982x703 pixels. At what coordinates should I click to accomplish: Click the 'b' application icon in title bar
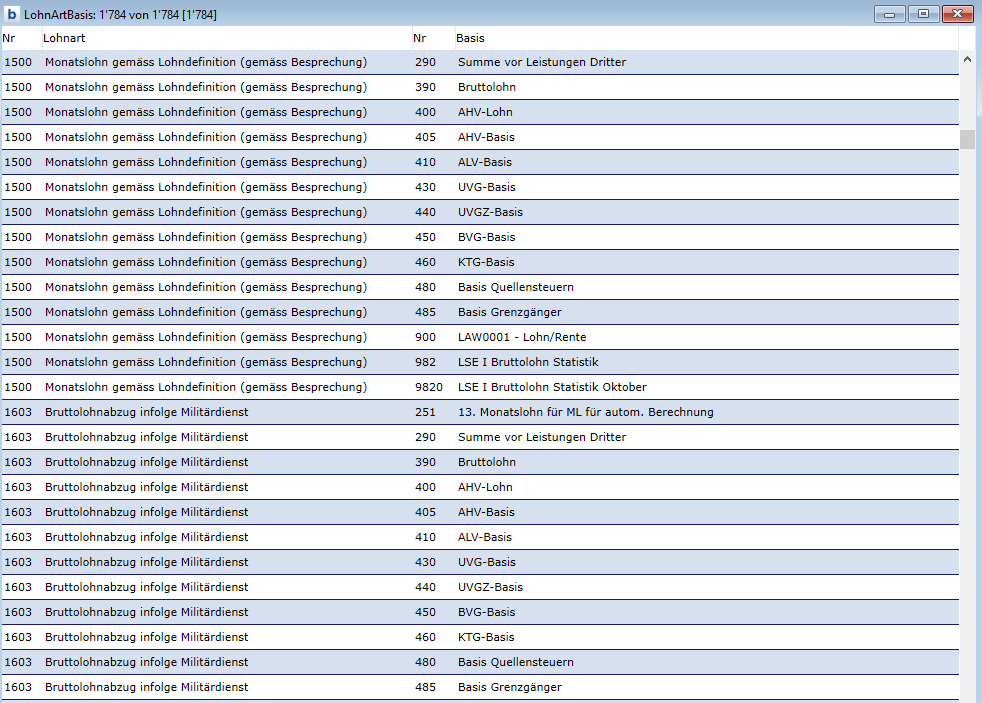click(12, 14)
